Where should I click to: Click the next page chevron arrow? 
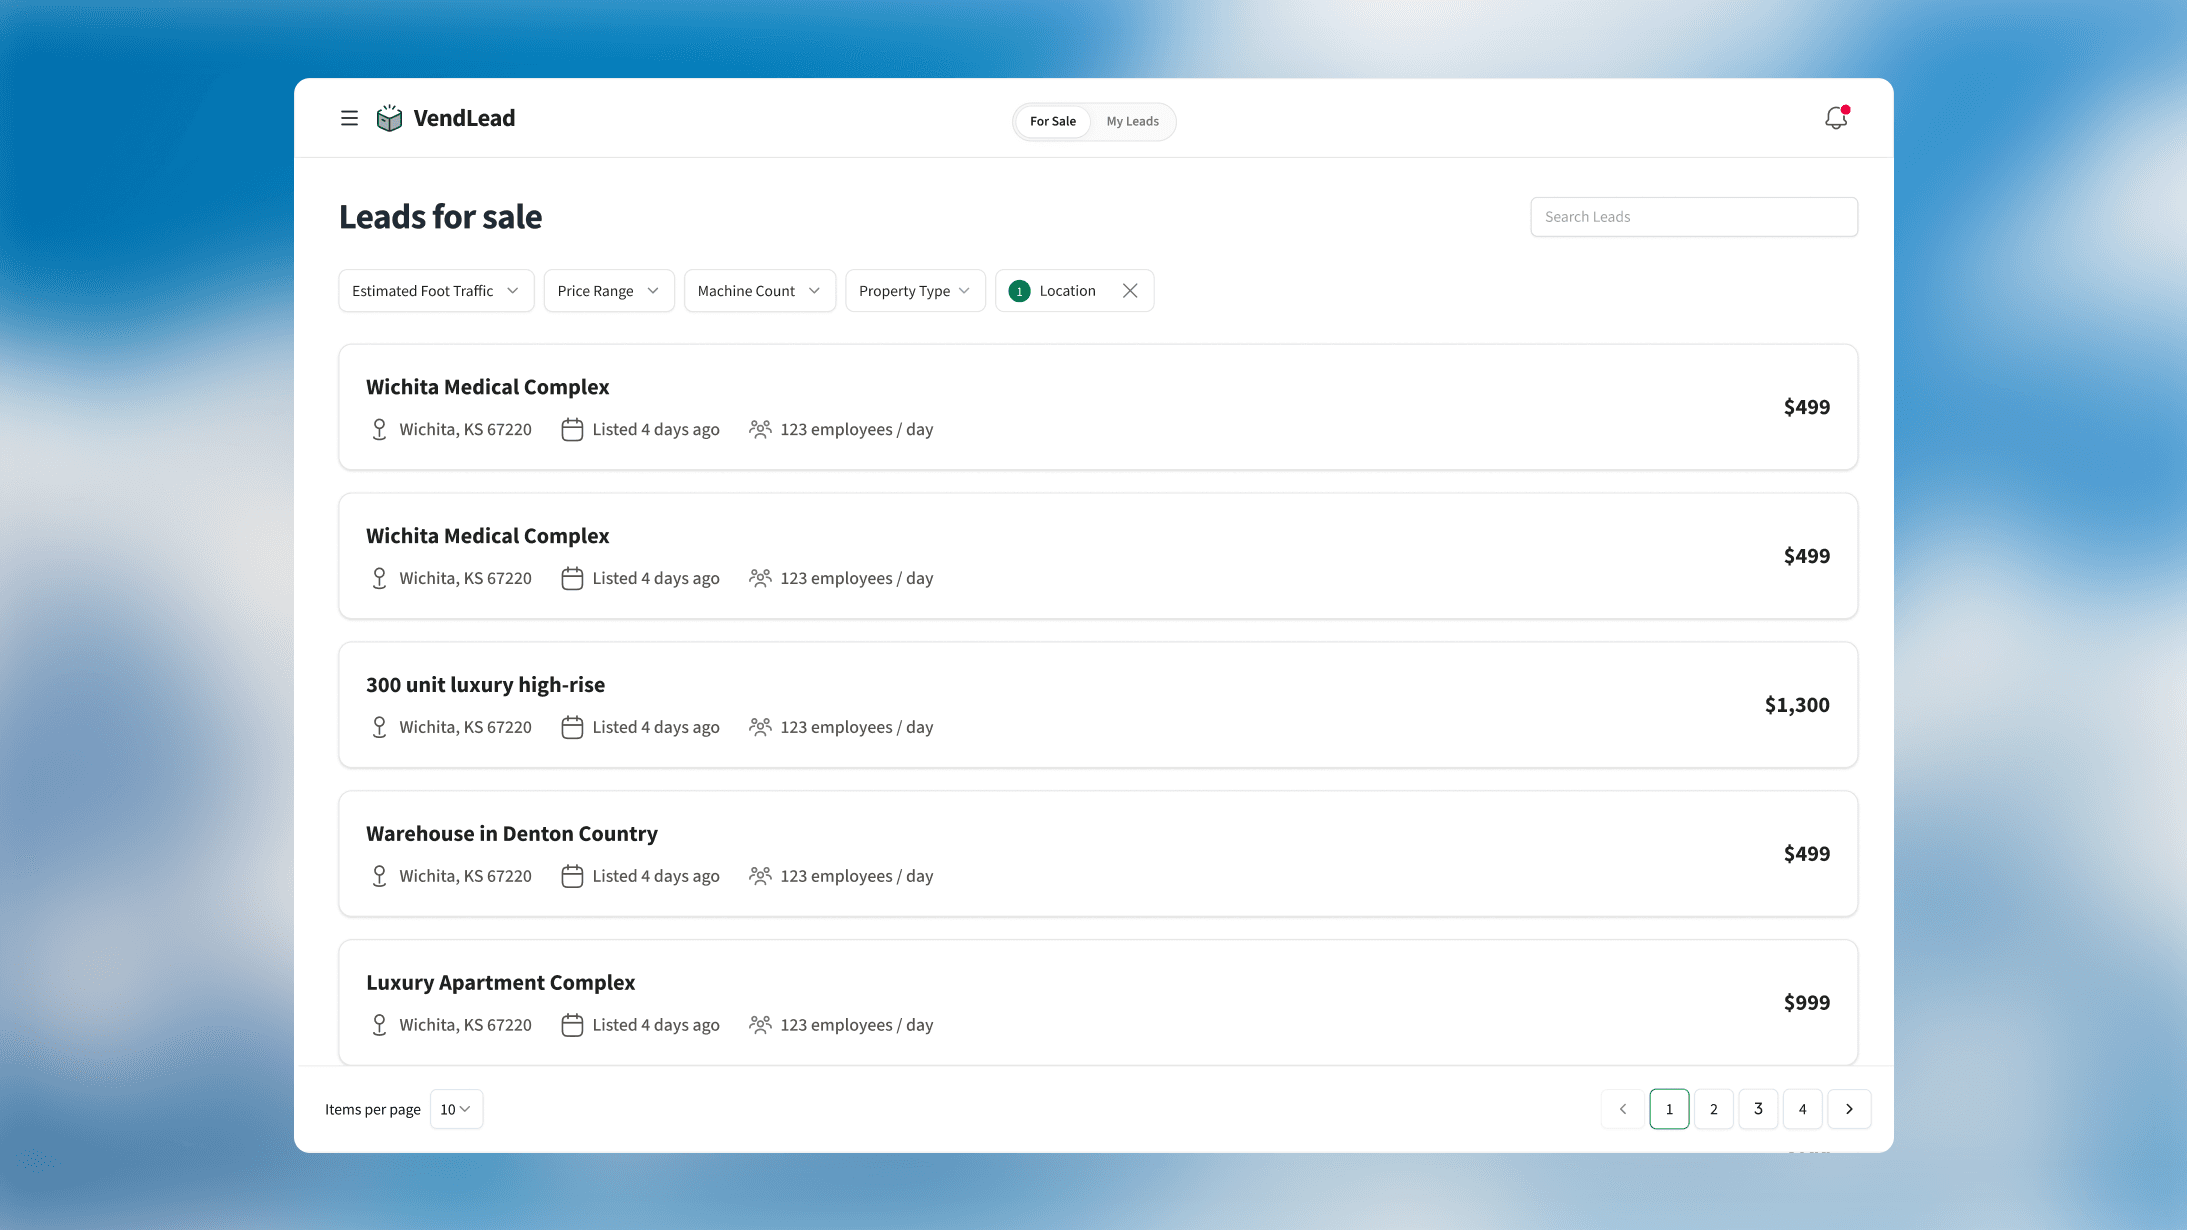tap(1849, 1108)
